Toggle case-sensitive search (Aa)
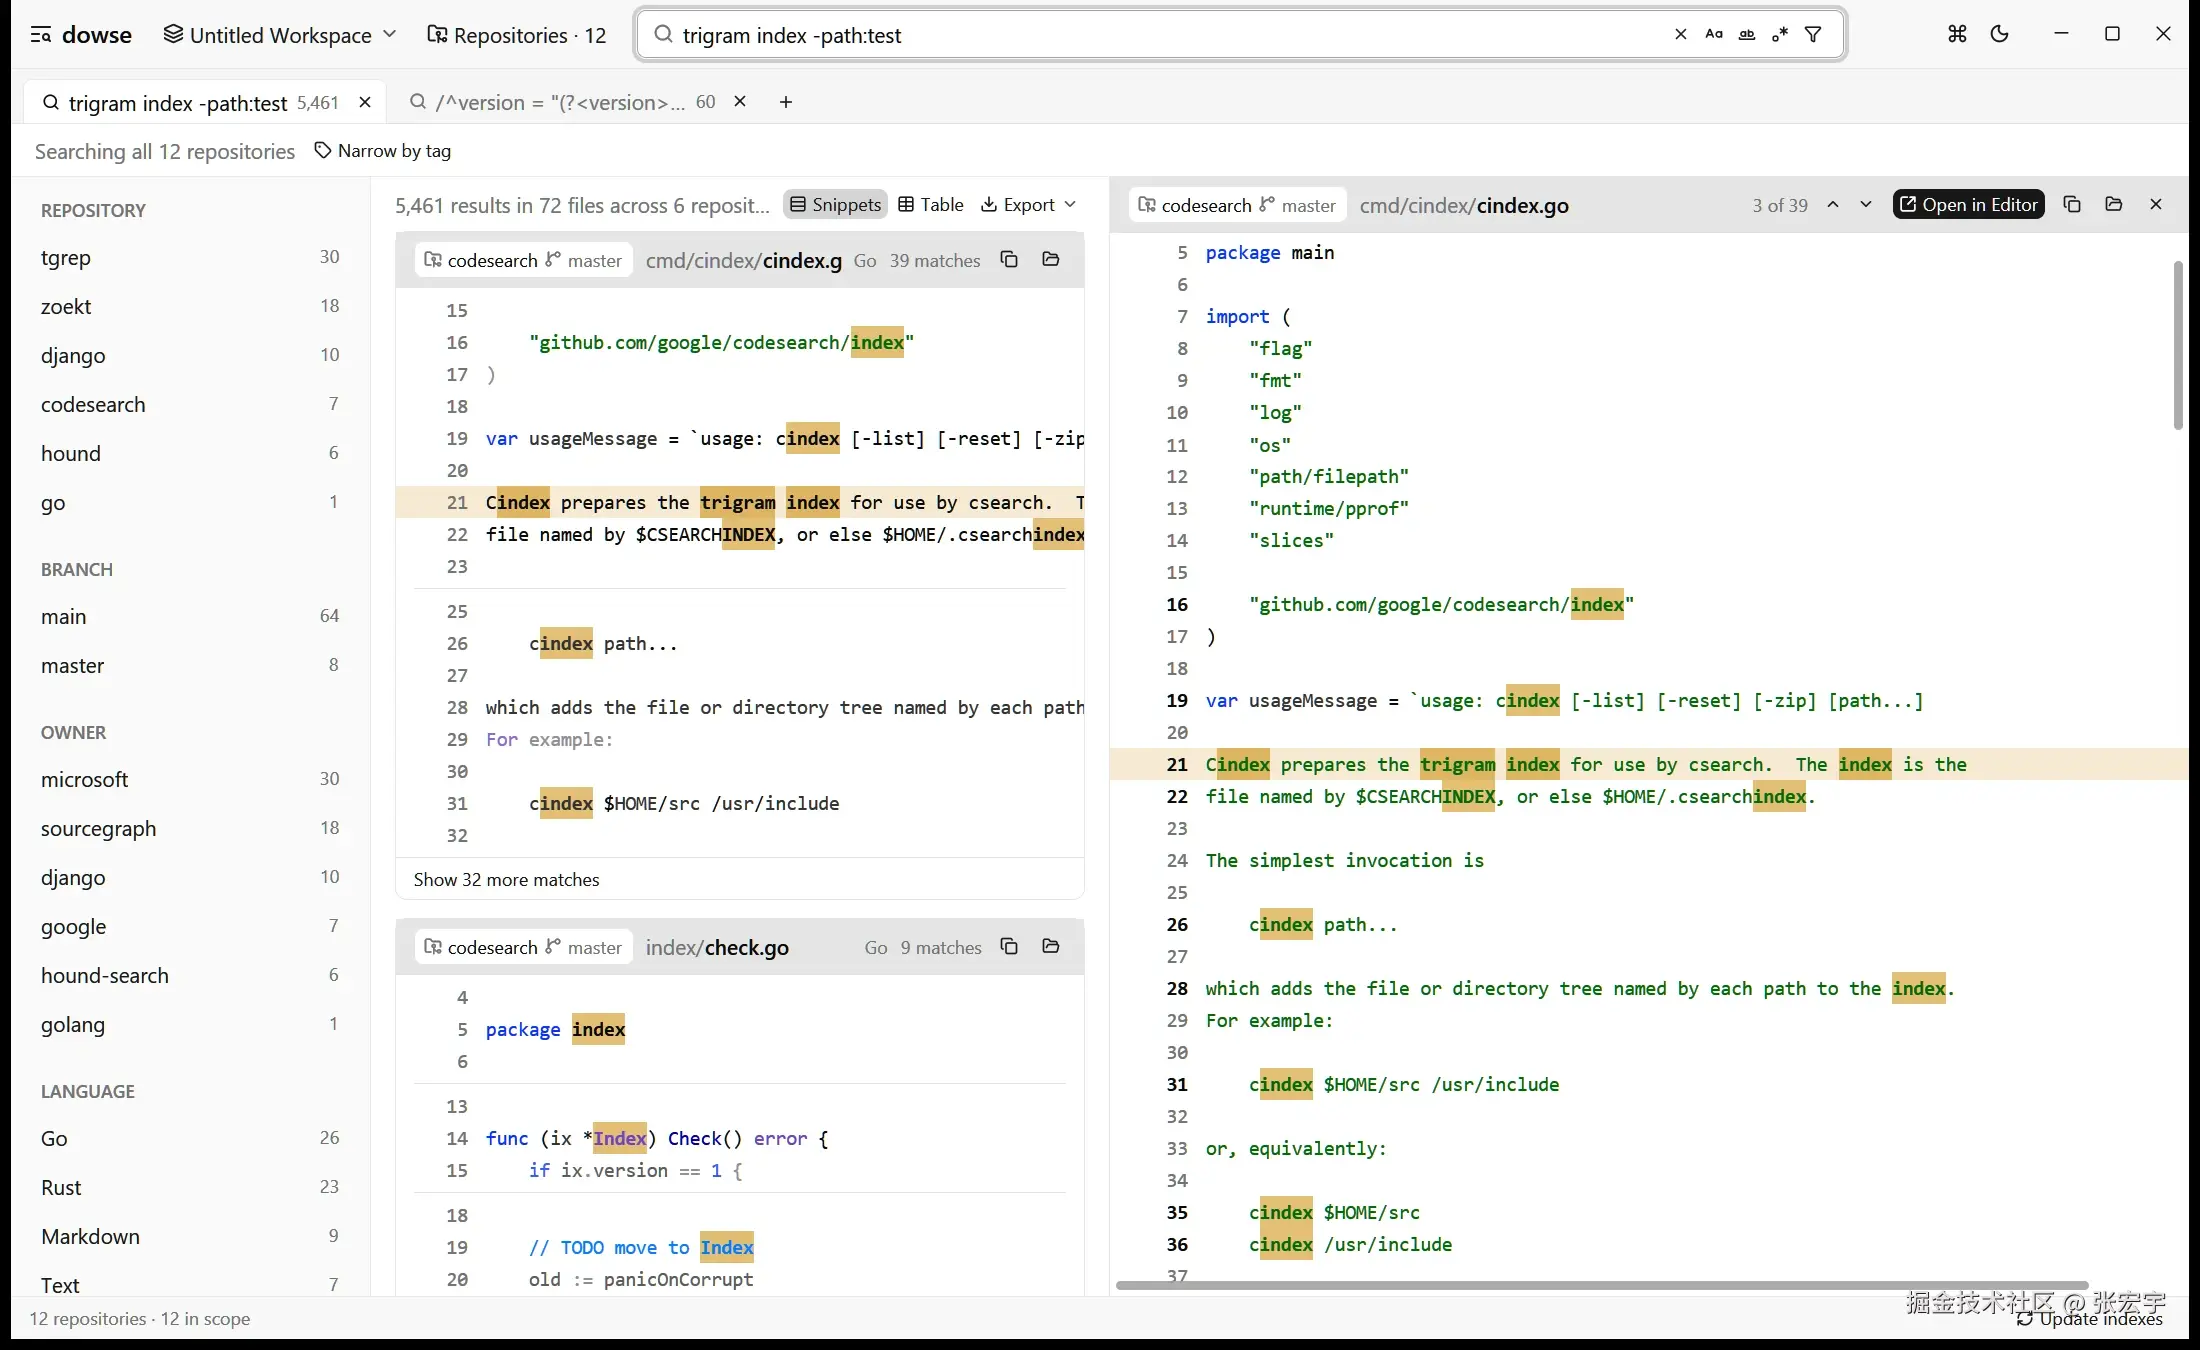This screenshot has height=1350, width=2200. click(1714, 34)
